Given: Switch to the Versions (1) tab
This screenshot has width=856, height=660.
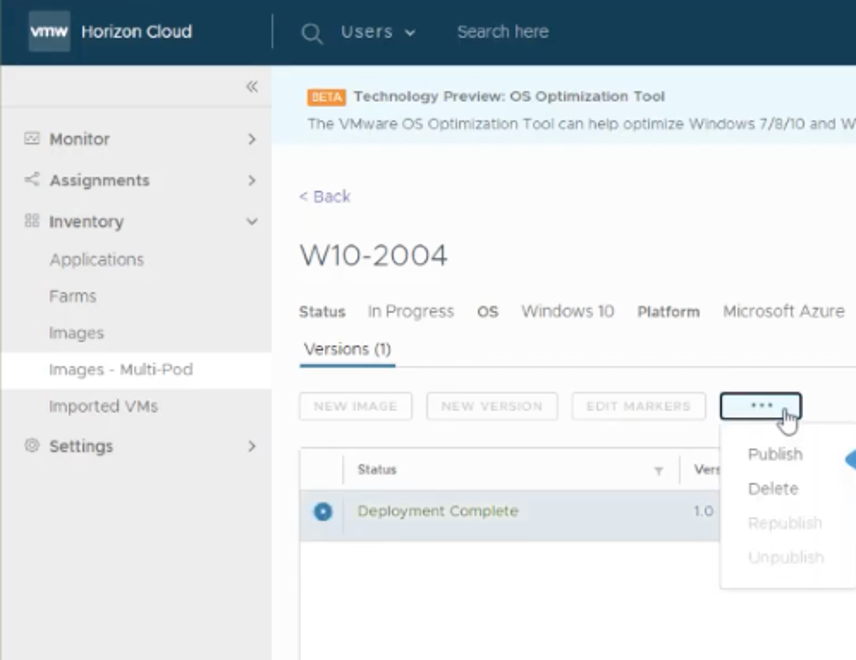Looking at the screenshot, I should pyautogui.click(x=347, y=349).
